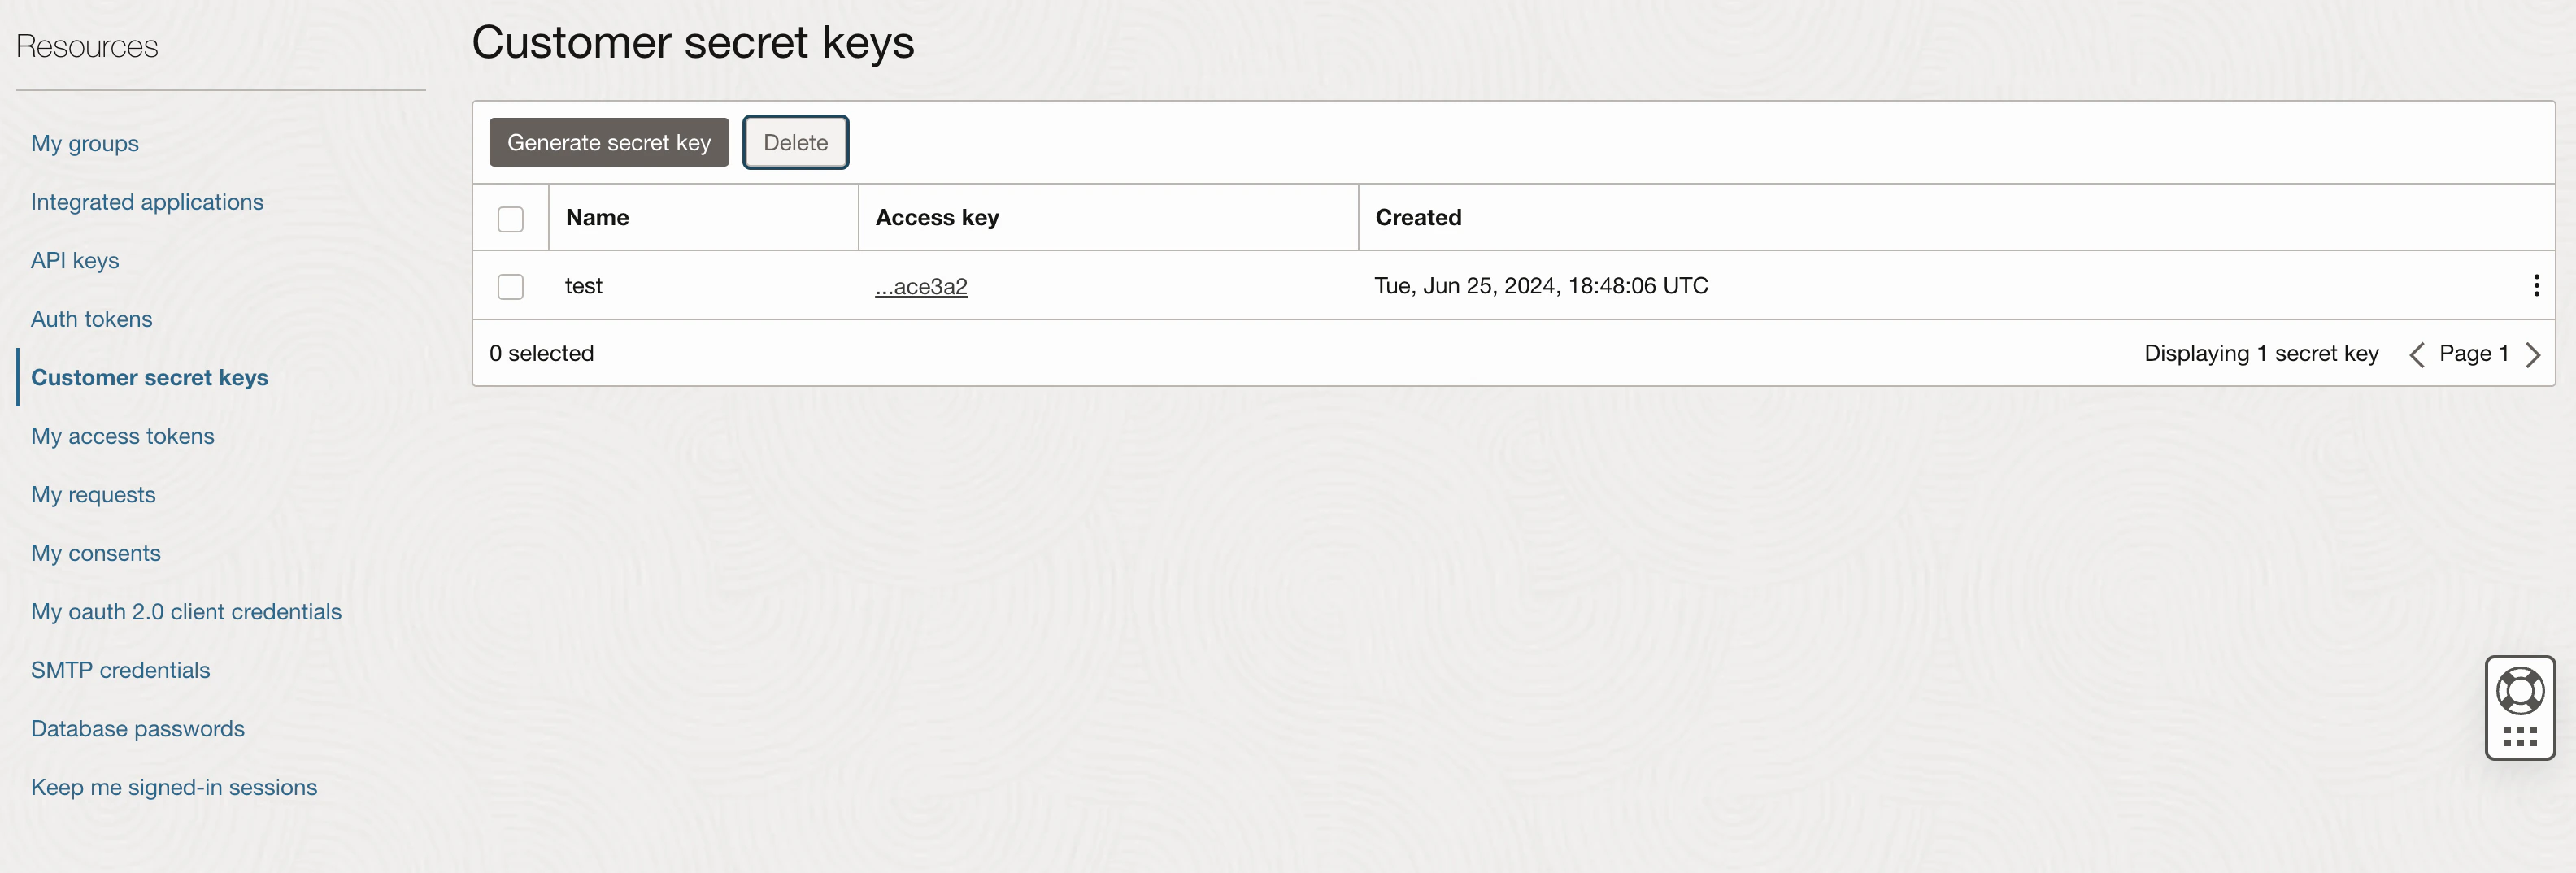Click the Name column header
This screenshot has width=2576, height=873.
(x=597, y=217)
